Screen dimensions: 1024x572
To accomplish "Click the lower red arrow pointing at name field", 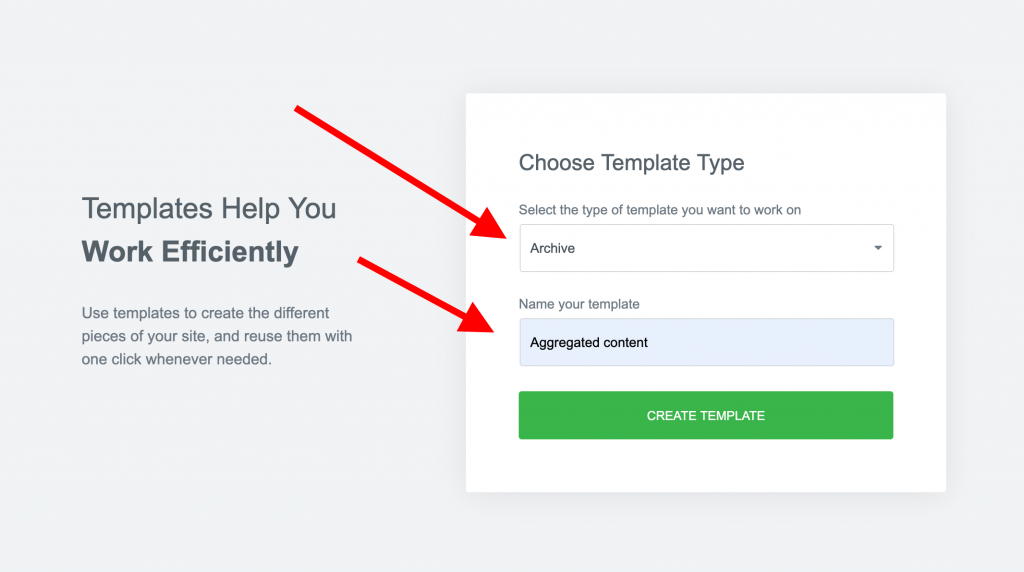I will [420, 292].
